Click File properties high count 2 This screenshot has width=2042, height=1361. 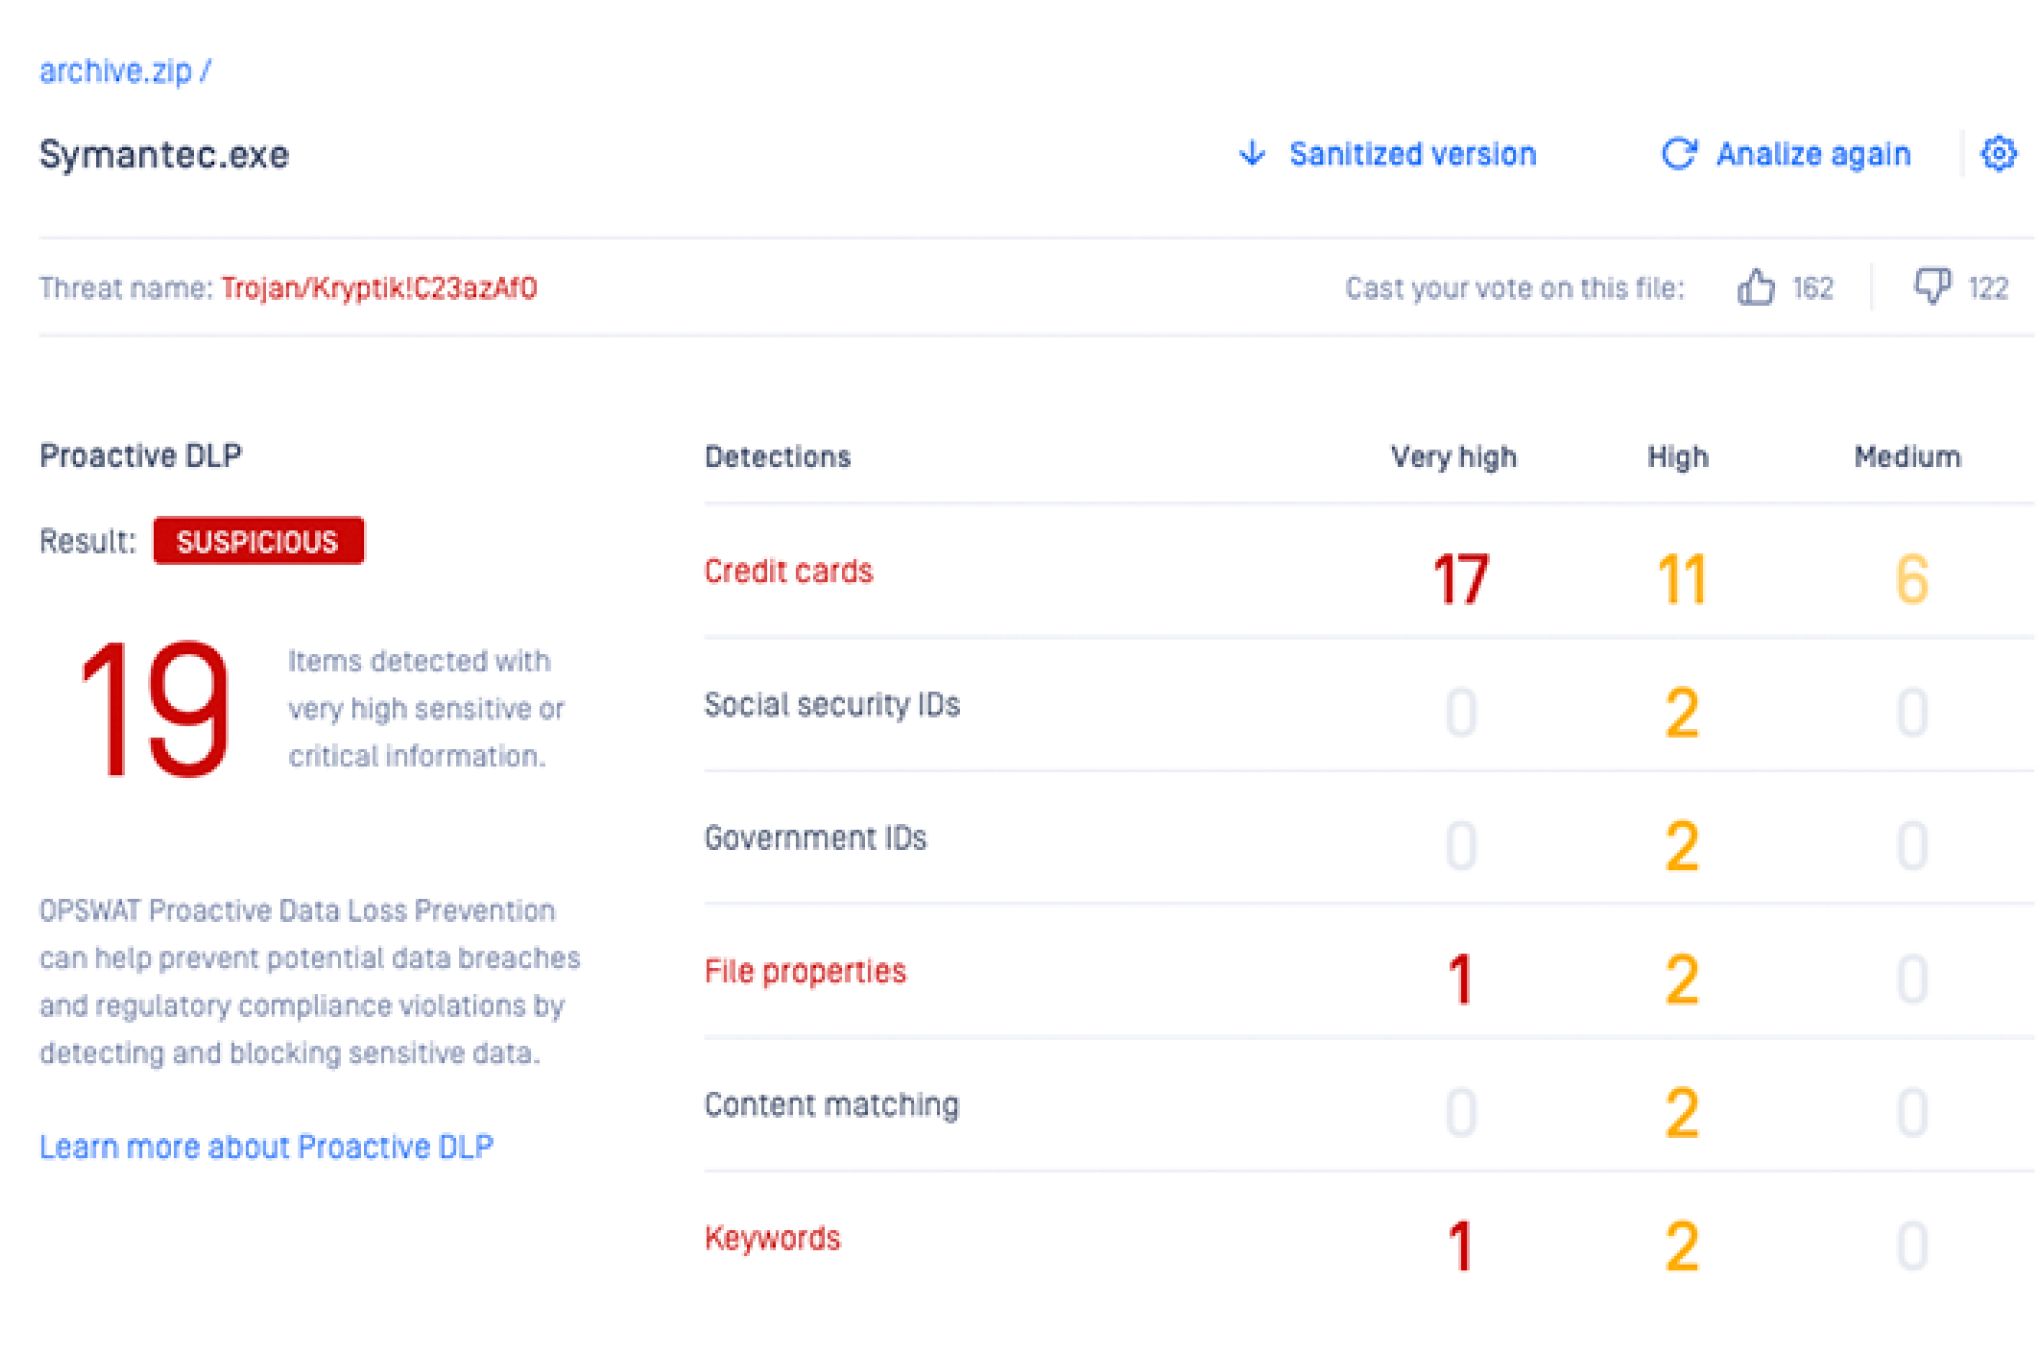1681,979
